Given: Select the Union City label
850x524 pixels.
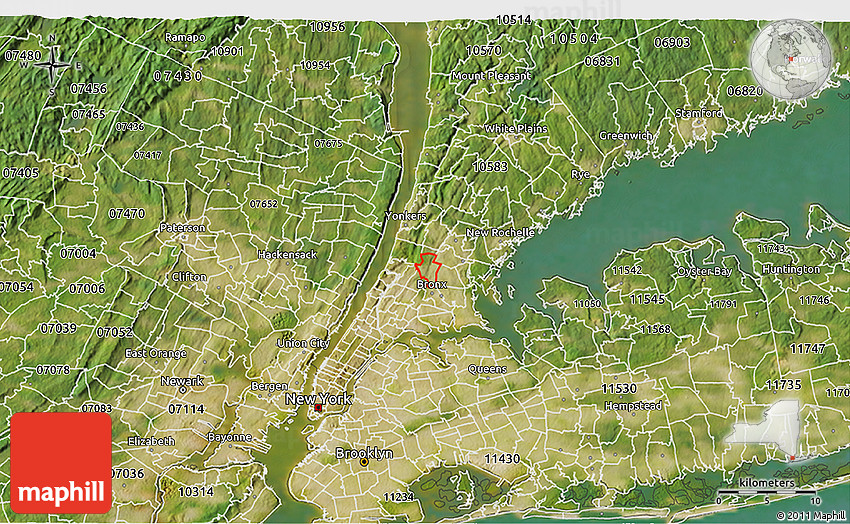Looking at the screenshot, I should 303,343.
